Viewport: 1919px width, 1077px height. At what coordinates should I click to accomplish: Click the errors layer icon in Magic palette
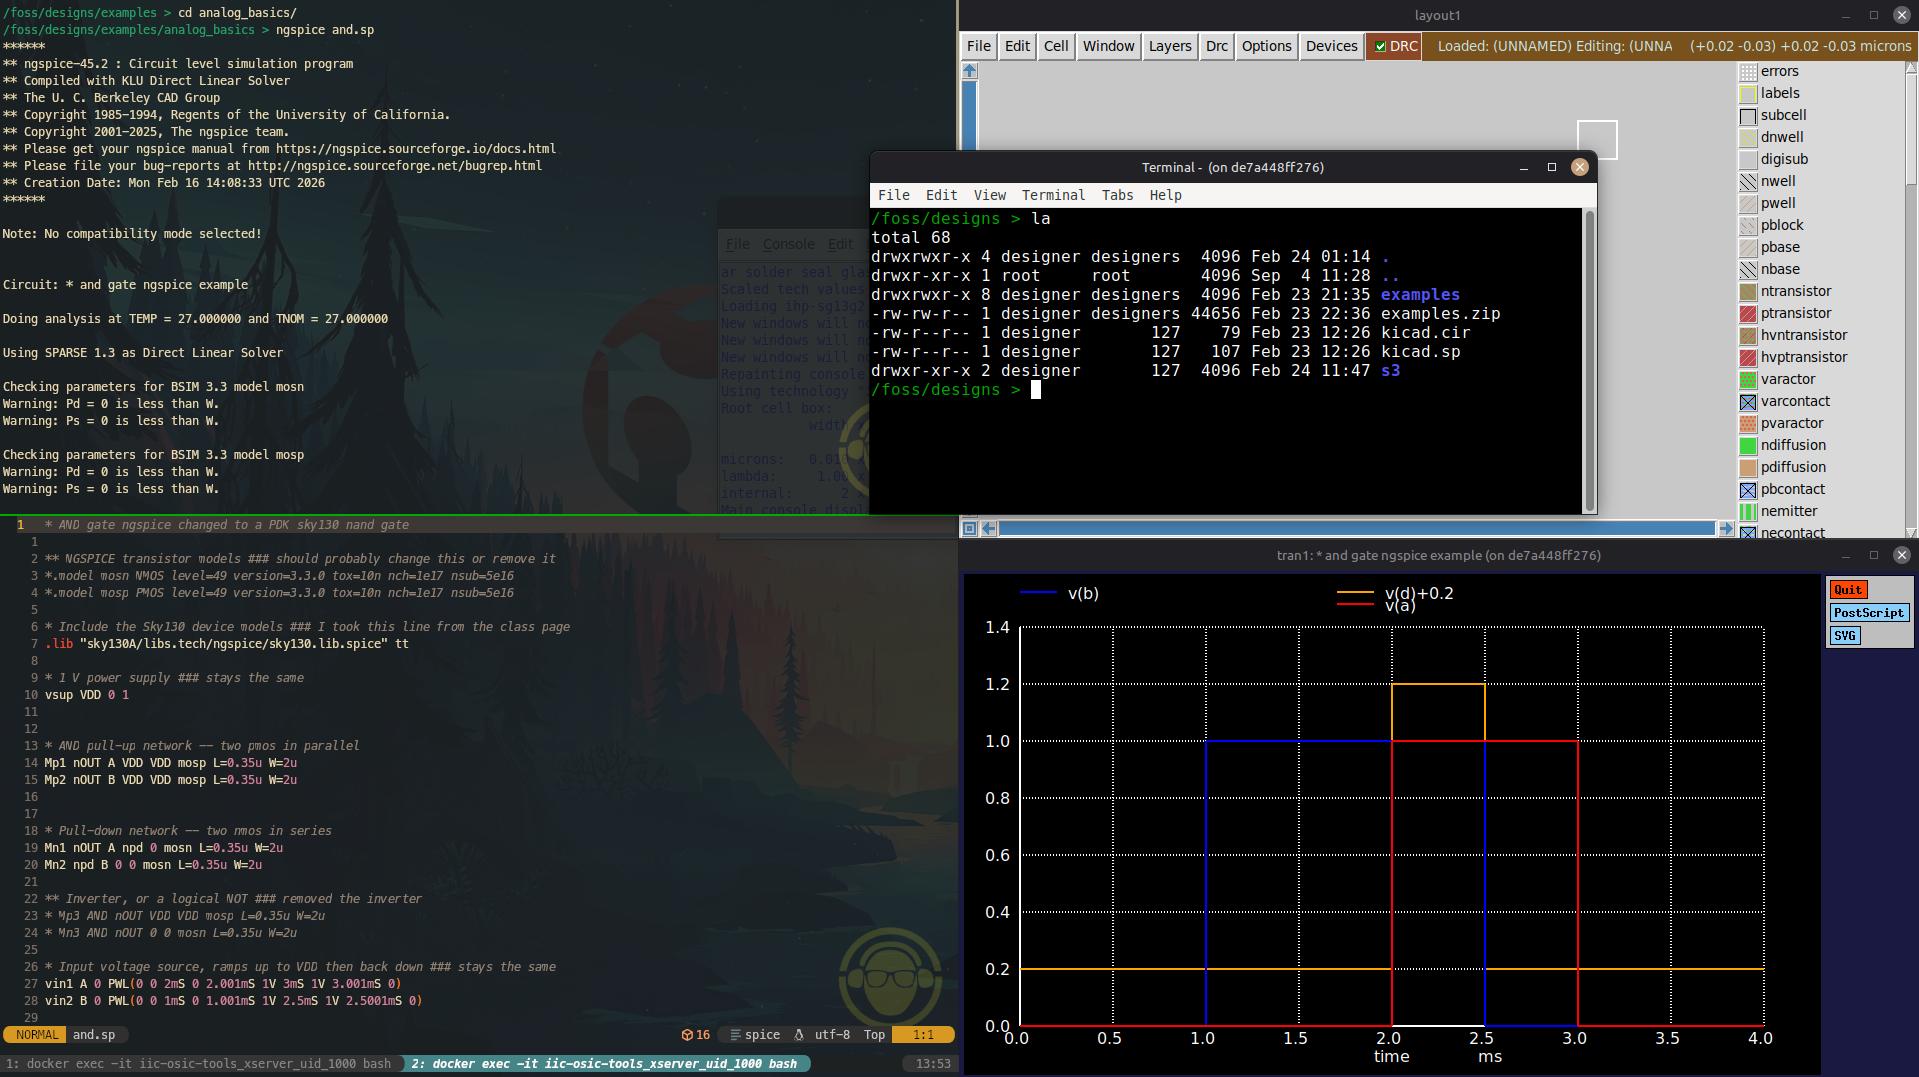pos(1748,71)
